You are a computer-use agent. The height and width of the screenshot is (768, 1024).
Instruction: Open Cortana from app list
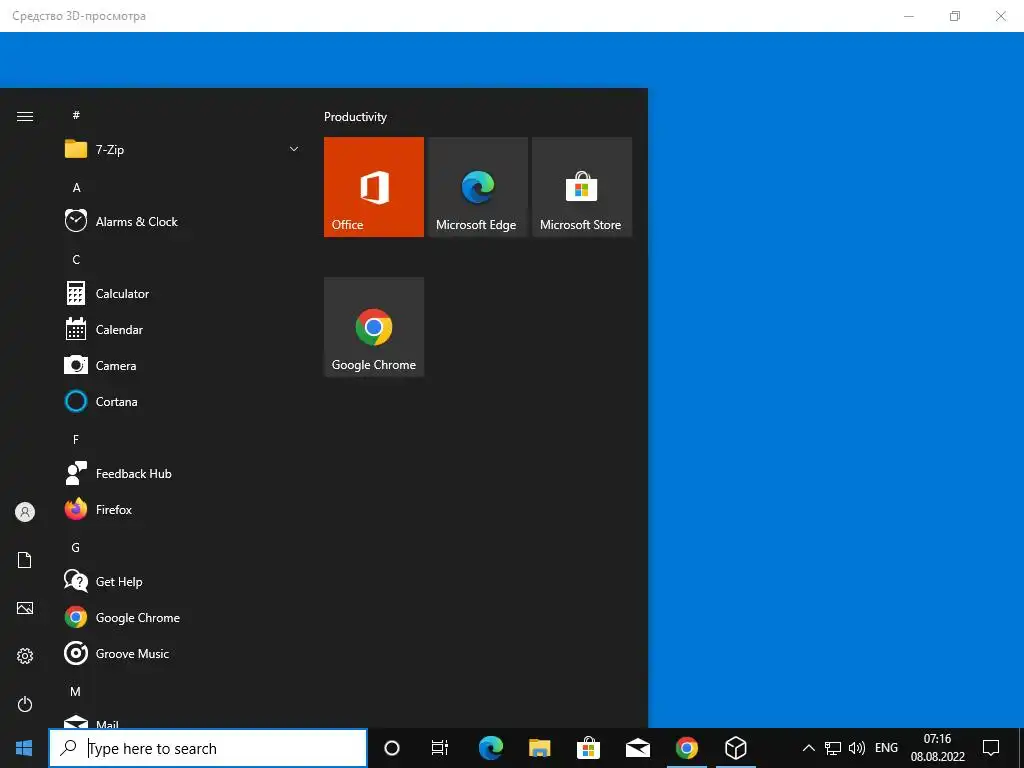[x=183, y=402]
